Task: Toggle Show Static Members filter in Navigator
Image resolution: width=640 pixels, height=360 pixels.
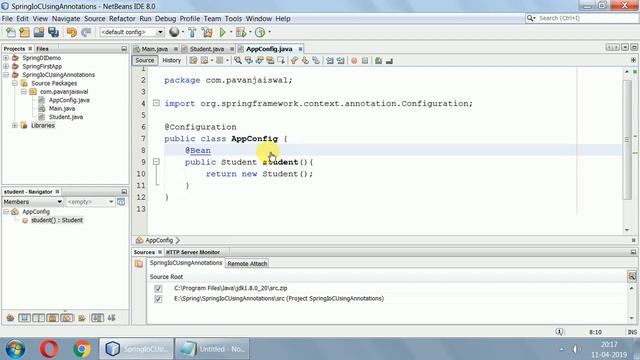Action: point(39,318)
